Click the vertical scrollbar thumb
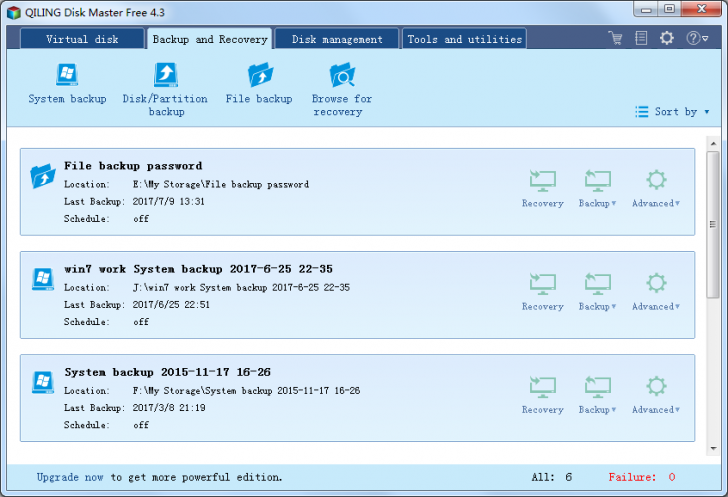 [713, 224]
